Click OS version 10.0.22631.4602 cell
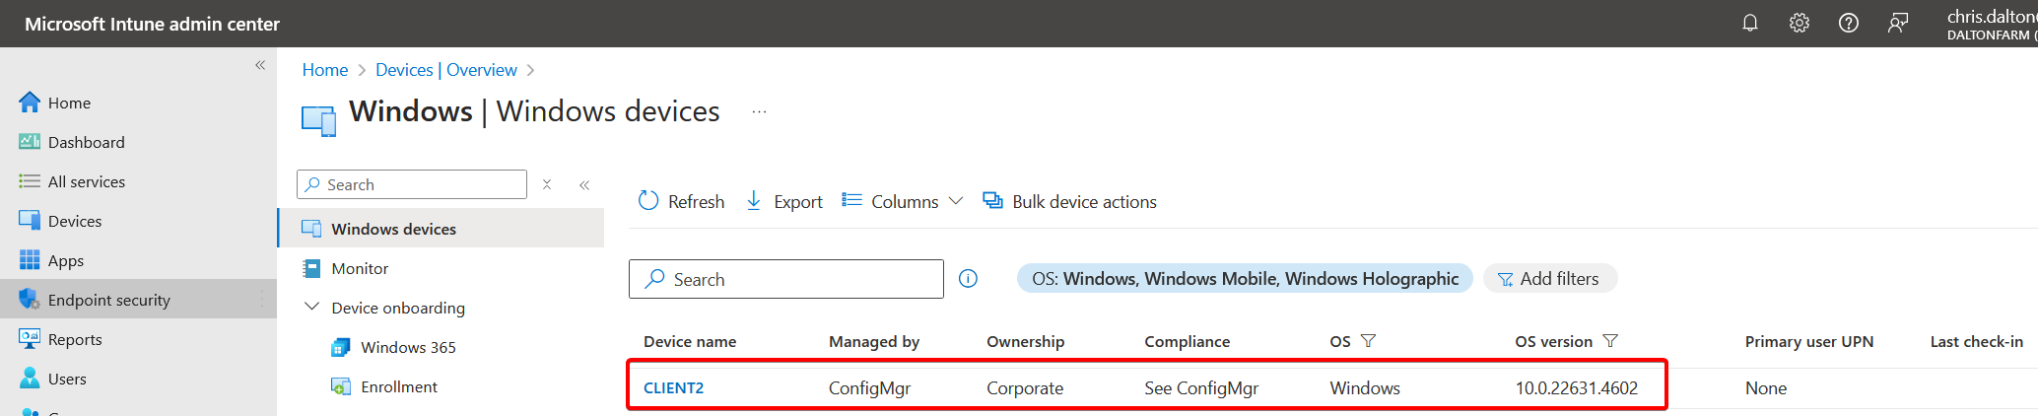2038x416 pixels. pyautogui.click(x=1576, y=388)
